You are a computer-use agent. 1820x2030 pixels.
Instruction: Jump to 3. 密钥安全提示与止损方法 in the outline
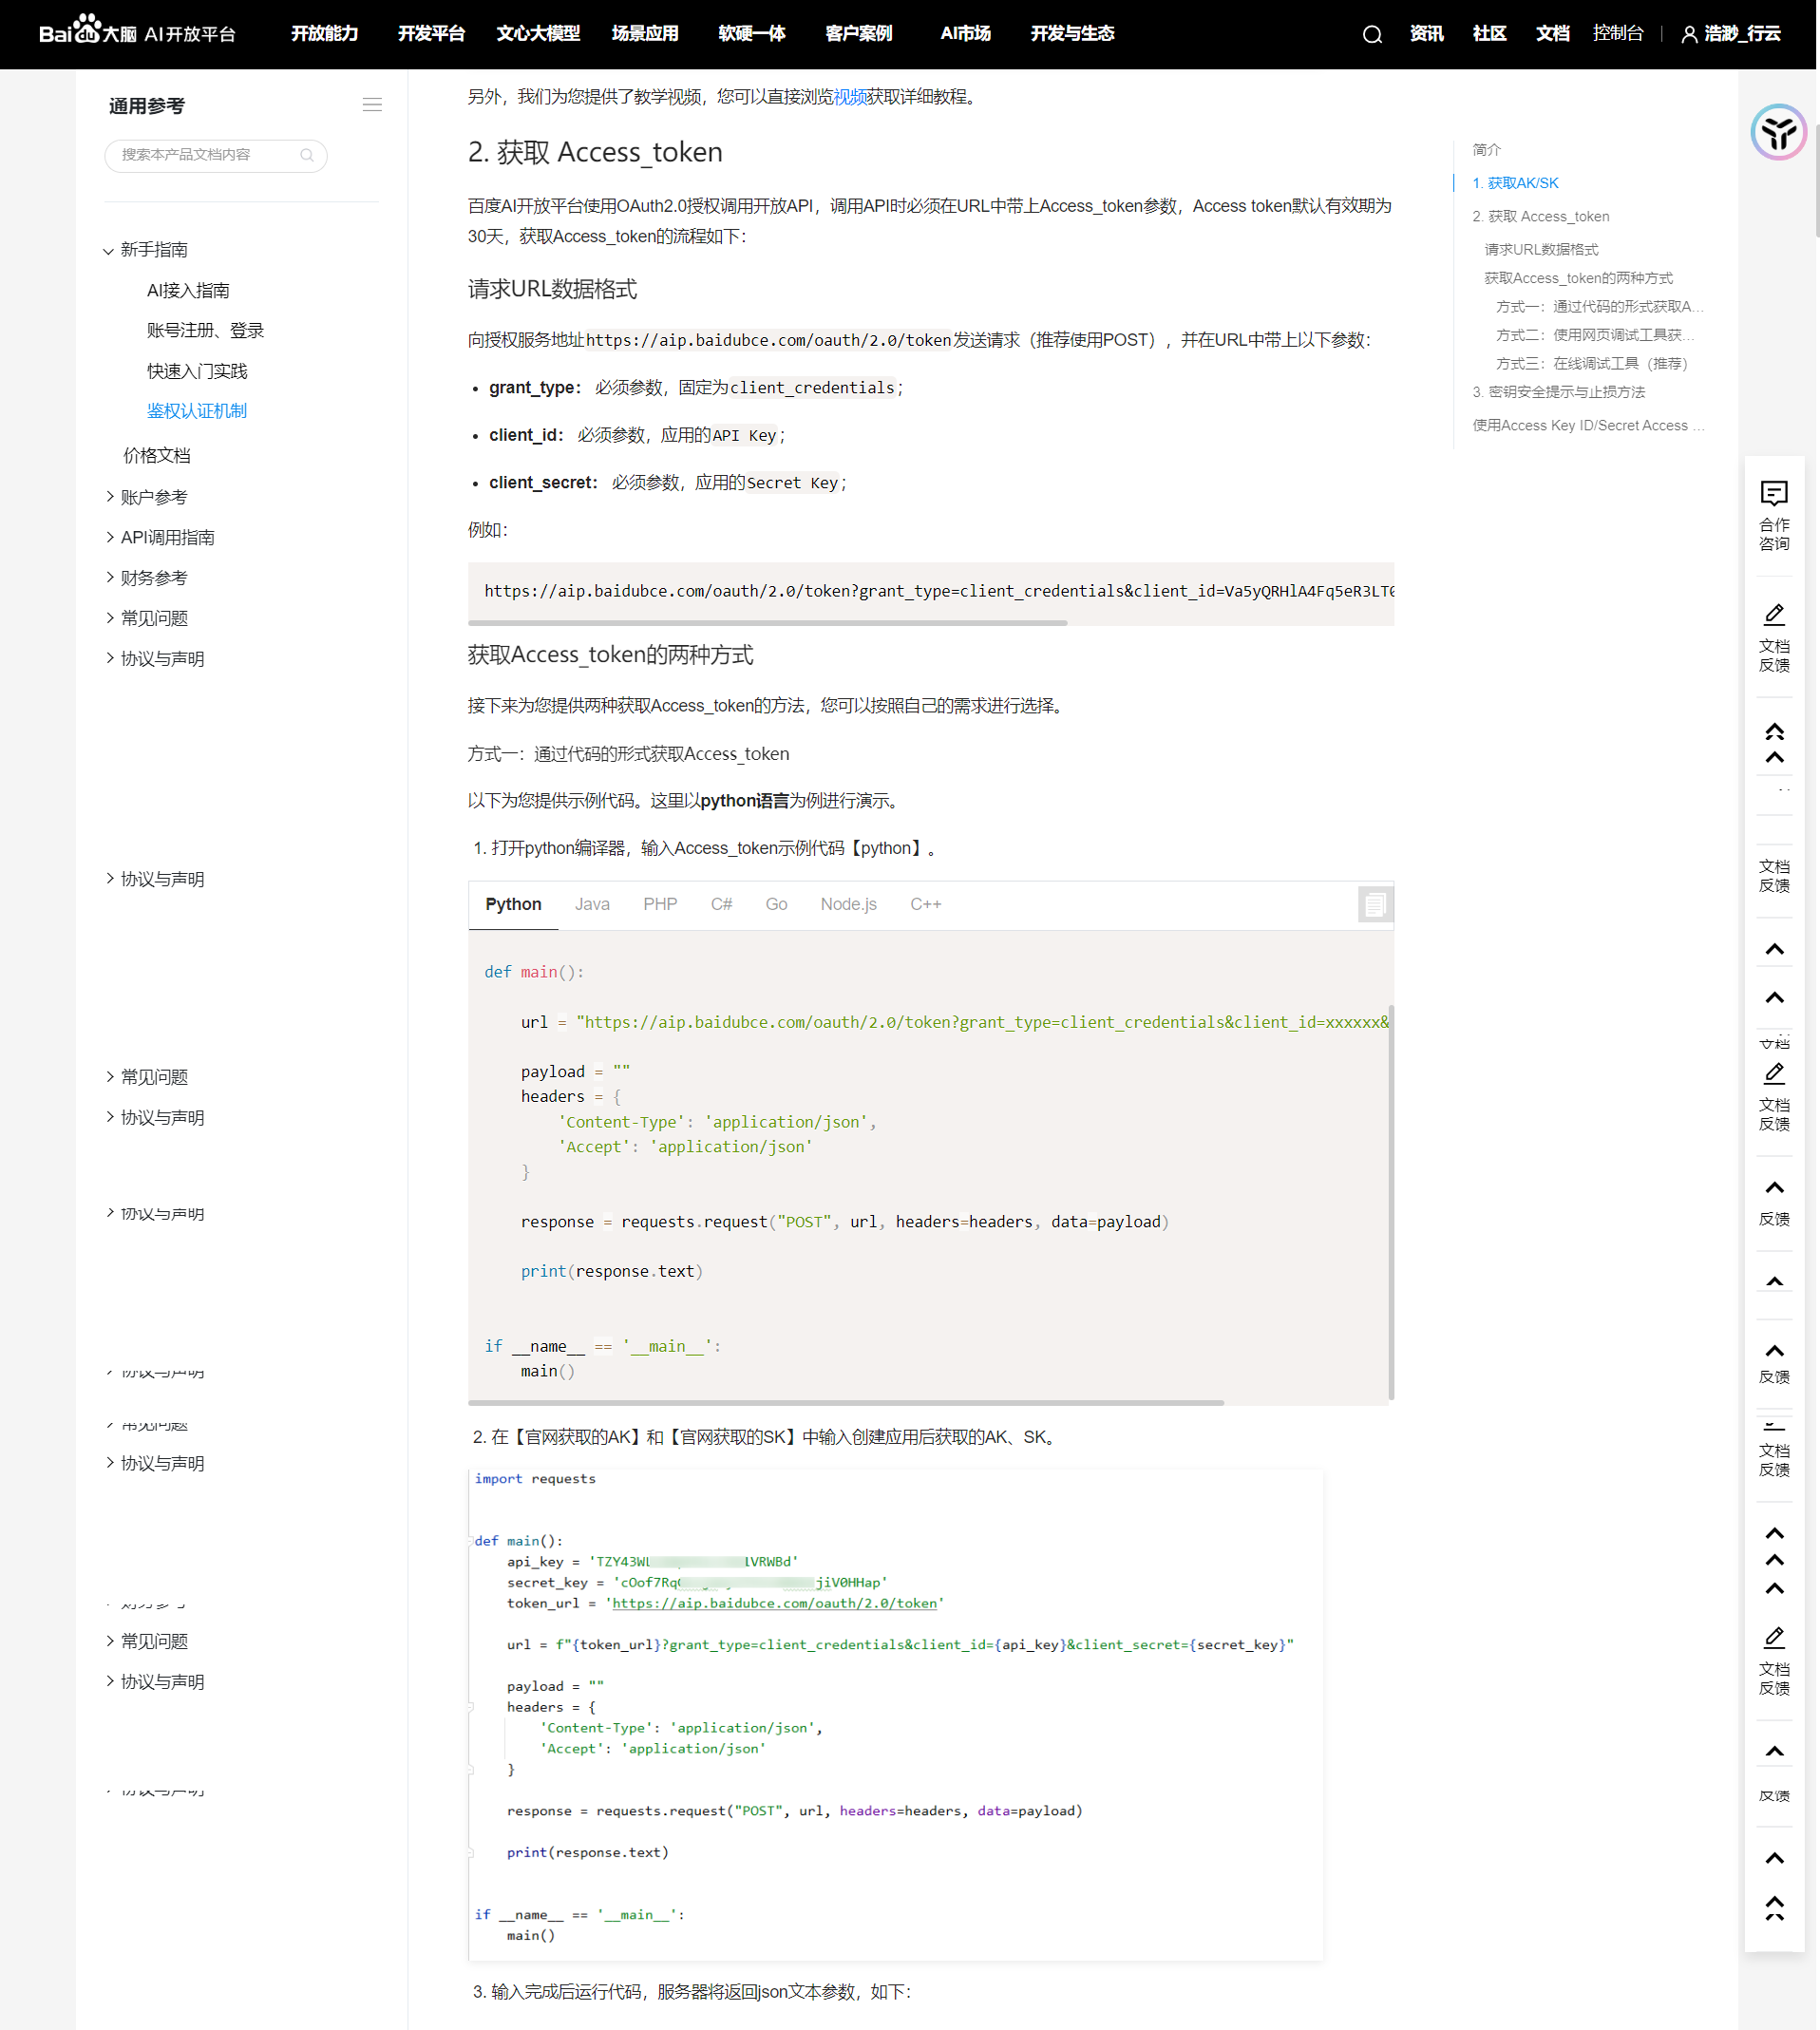point(1558,393)
